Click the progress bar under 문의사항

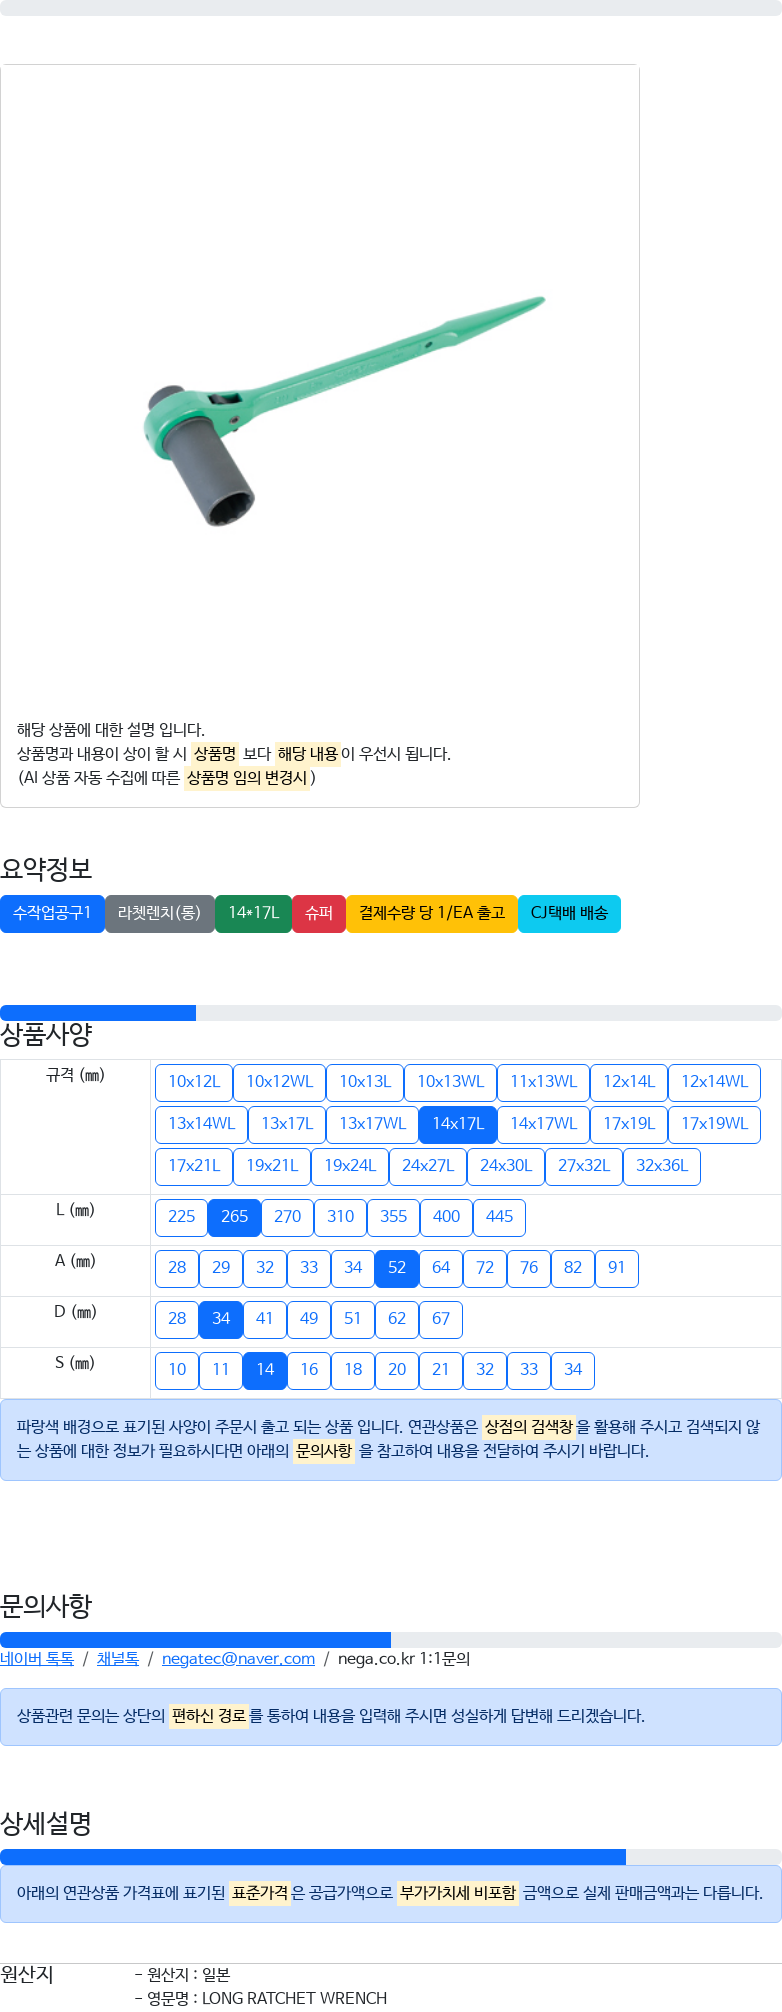click(391, 1639)
